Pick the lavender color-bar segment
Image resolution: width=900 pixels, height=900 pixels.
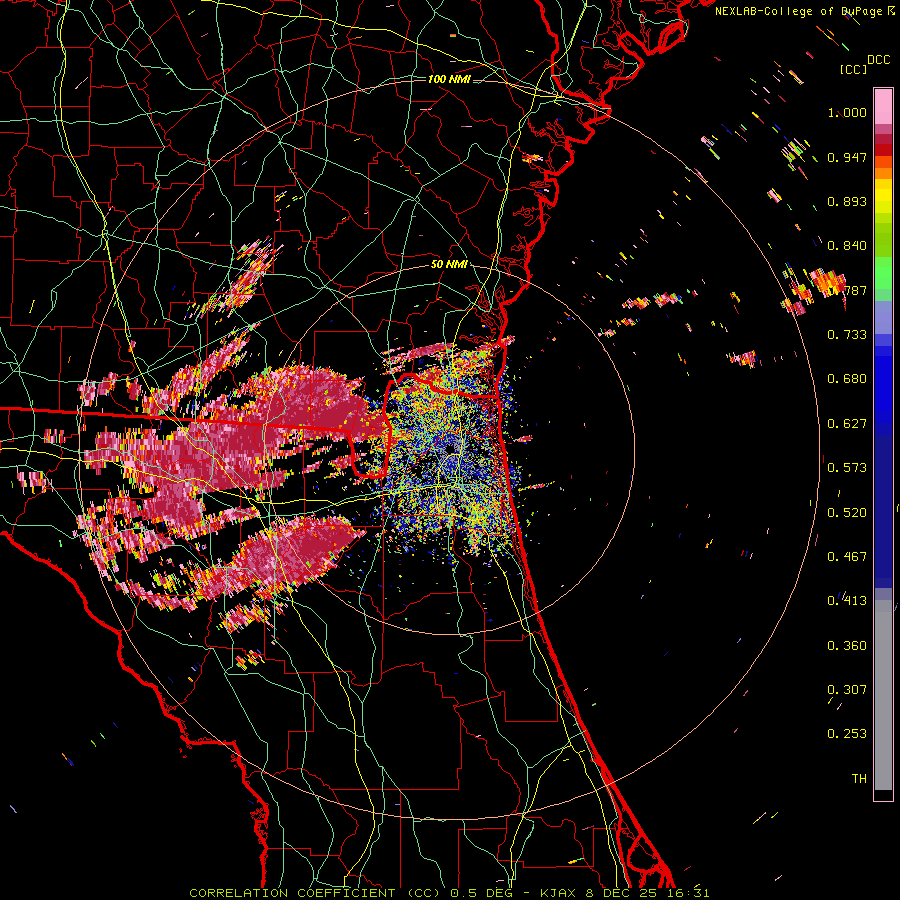point(883,317)
